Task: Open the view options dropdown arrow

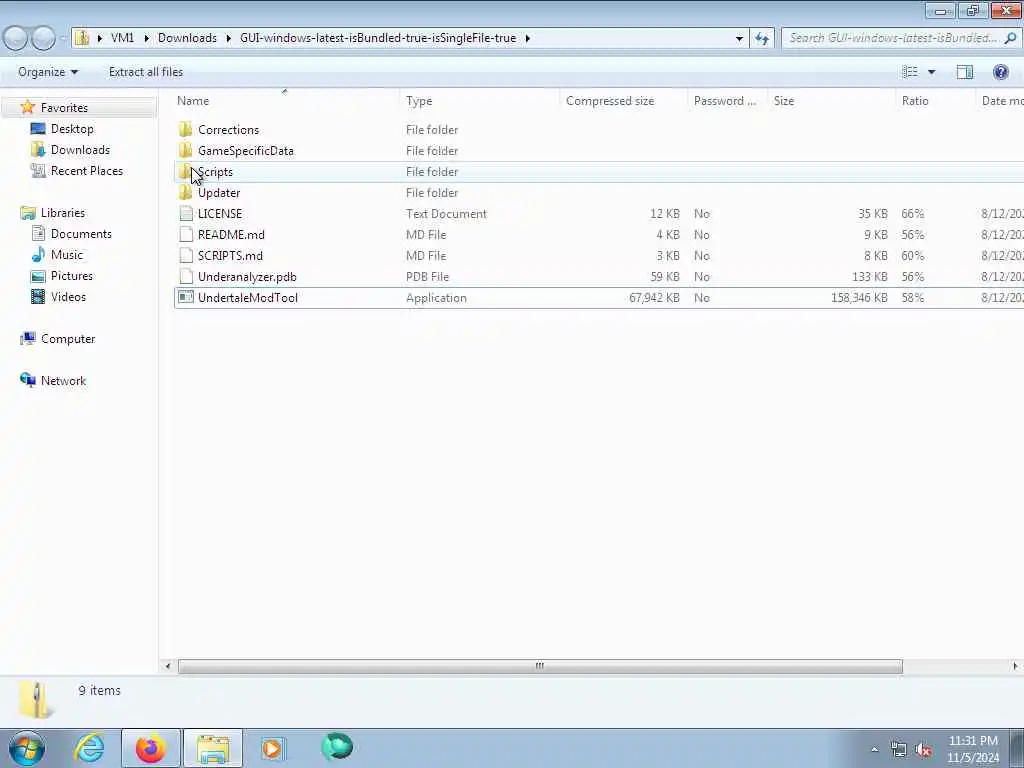Action: [x=931, y=72]
